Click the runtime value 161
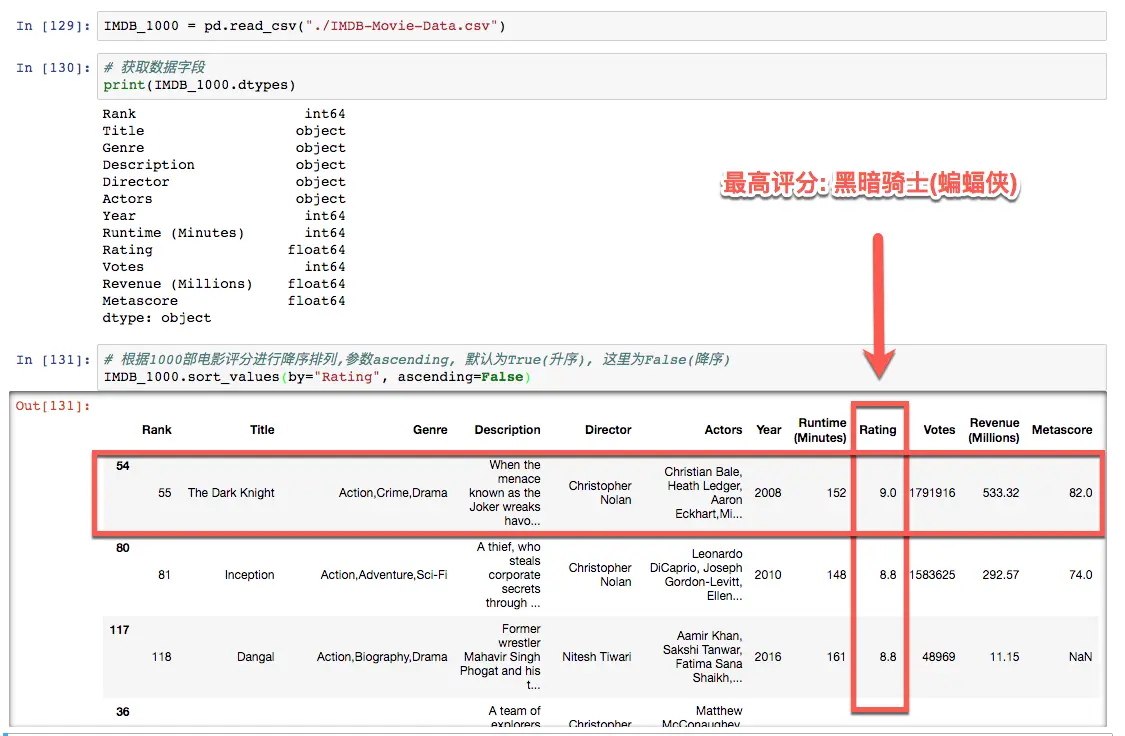Image resolution: width=1125 pixels, height=736 pixels. coord(837,656)
